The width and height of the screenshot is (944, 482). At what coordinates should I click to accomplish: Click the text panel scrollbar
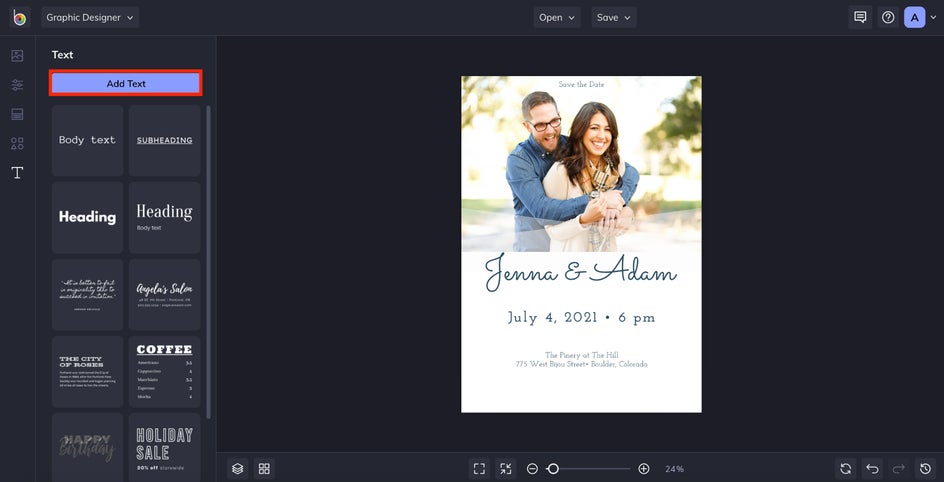pos(208,262)
